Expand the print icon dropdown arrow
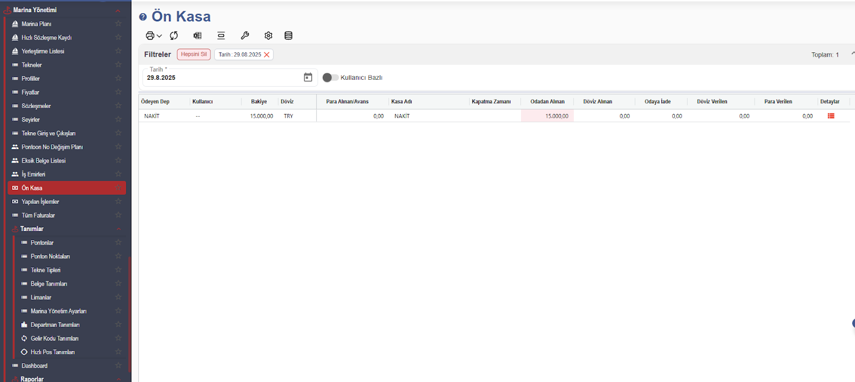855x382 pixels. tap(160, 35)
